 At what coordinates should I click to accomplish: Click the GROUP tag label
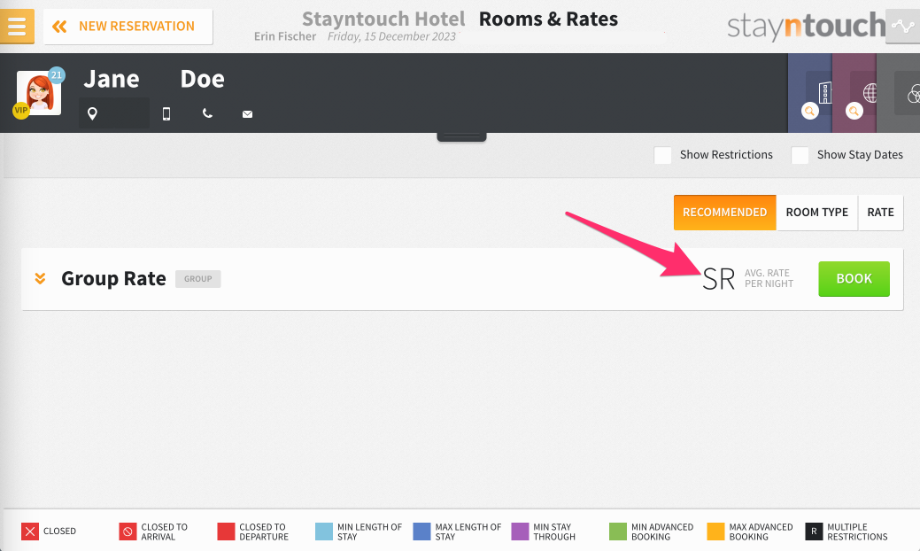pos(198,279)
